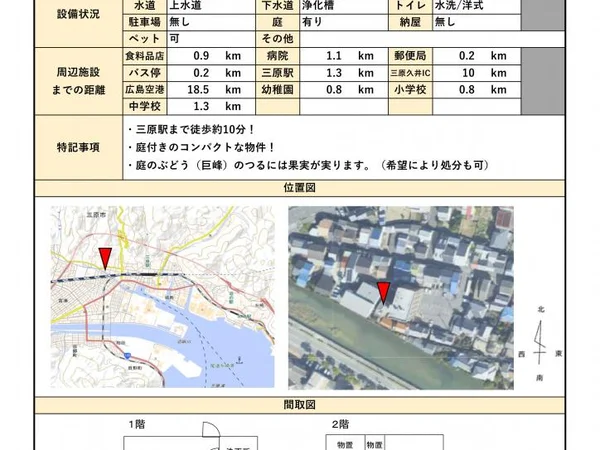
Task: Click the 郵便局 label
Action: coord(410,56)
